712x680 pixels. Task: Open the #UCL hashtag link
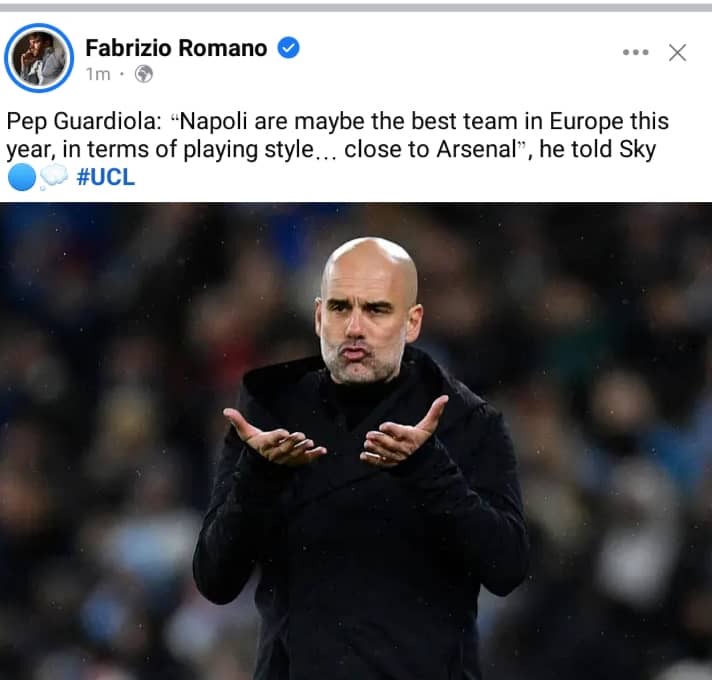106,177
